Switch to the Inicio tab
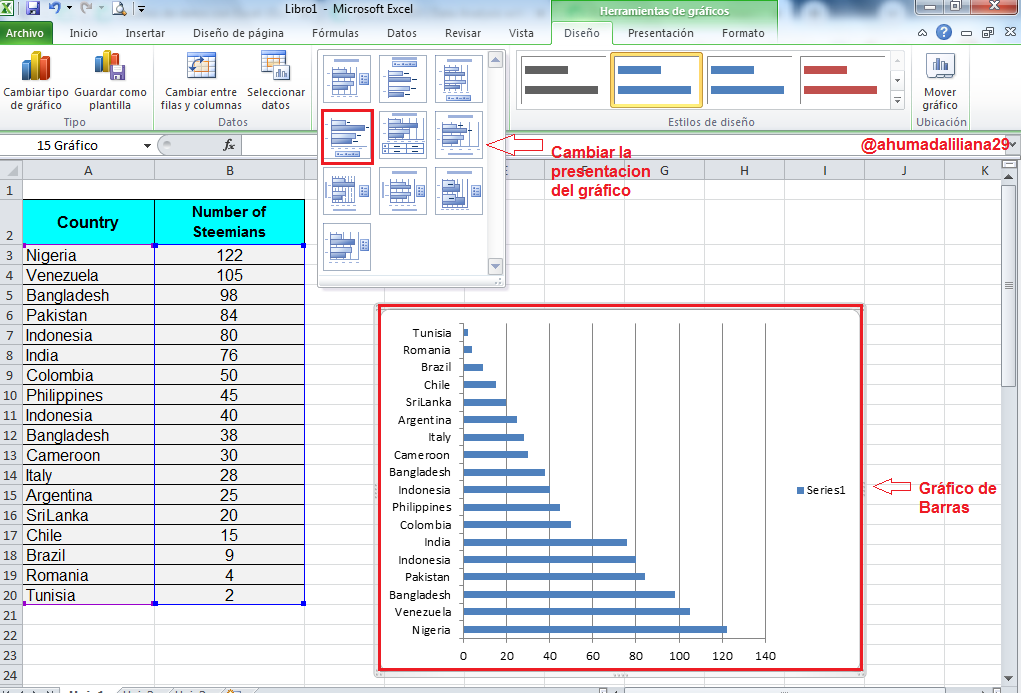Image resolution: width=1021 pixels, height=693 pixels. coord(83,33)
